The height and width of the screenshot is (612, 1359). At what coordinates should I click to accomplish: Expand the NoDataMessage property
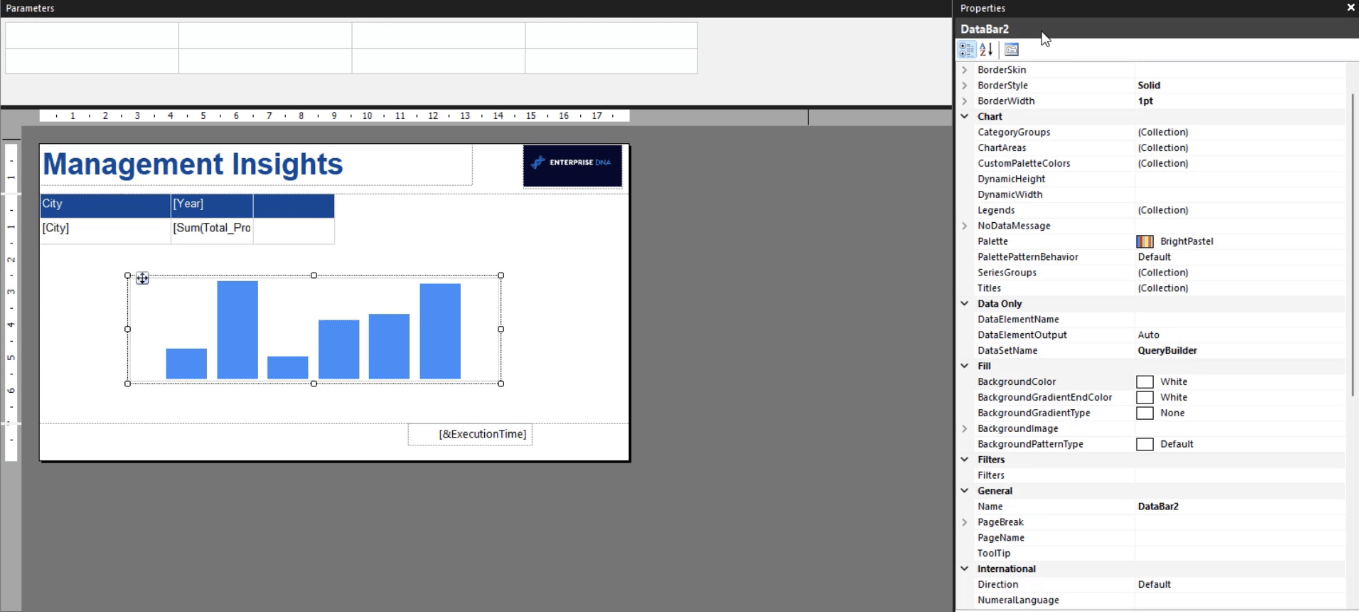965,226
